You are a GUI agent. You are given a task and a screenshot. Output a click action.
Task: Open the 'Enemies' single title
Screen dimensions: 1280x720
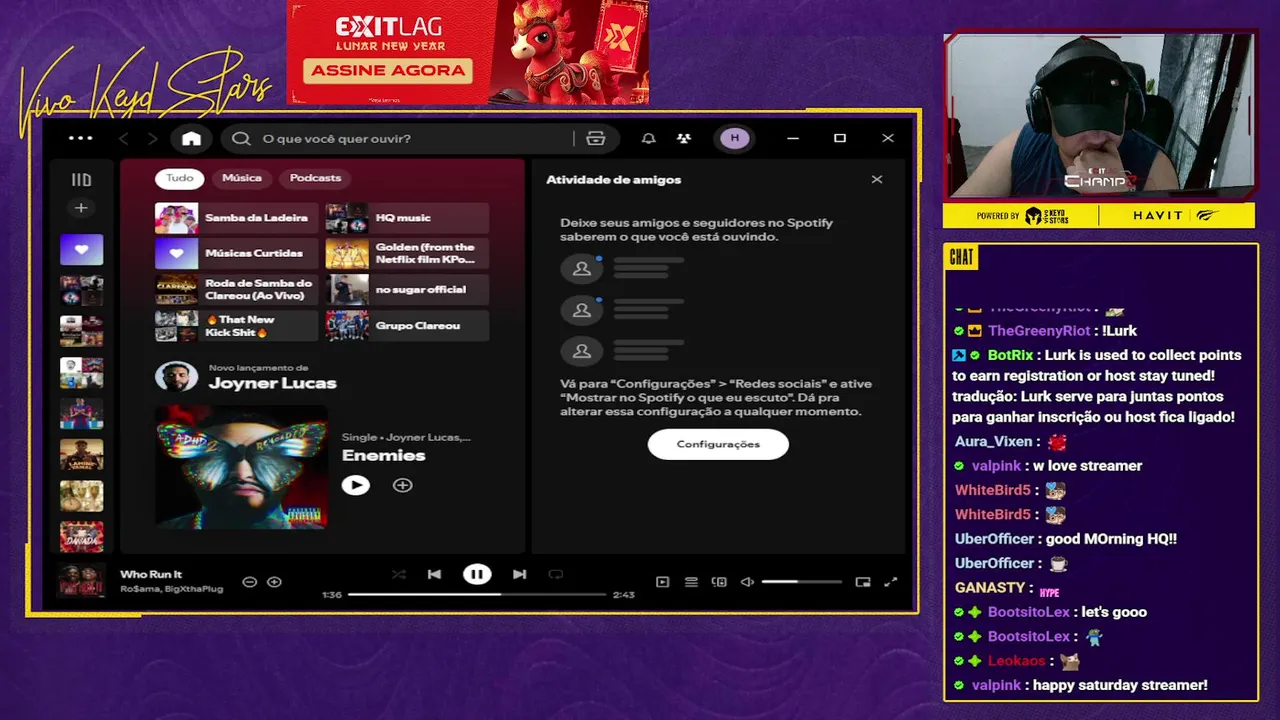coord(384,455)
